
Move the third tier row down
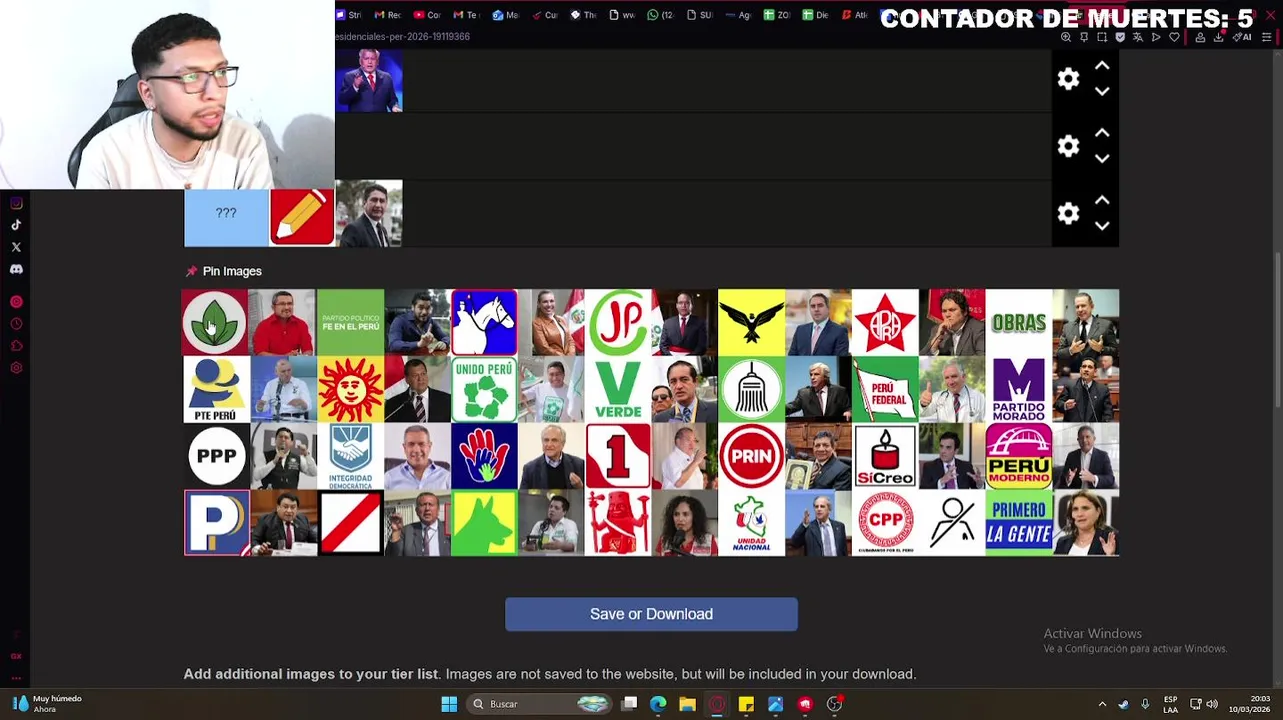(1102, 225)
